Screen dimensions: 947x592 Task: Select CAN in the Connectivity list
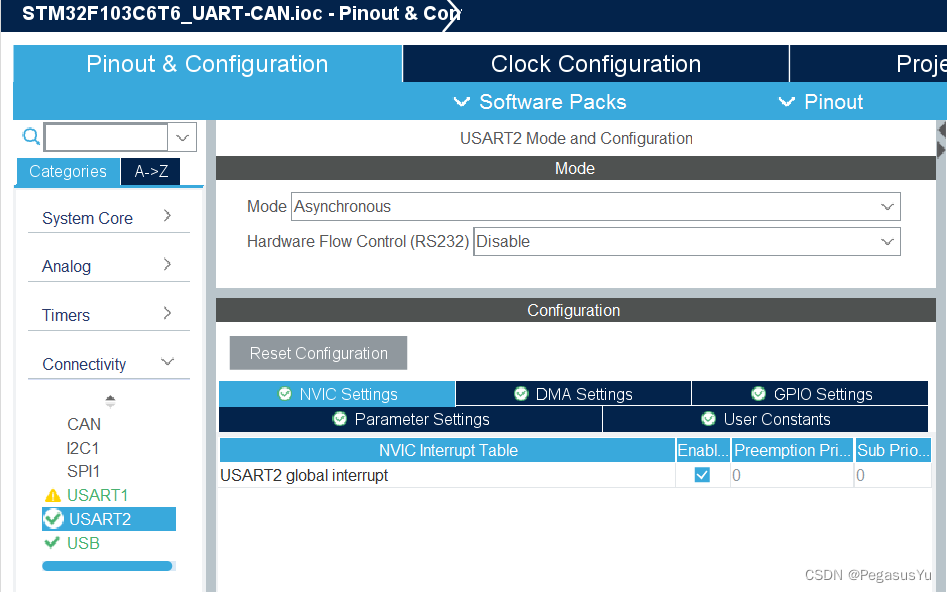[x=84, y=424]
